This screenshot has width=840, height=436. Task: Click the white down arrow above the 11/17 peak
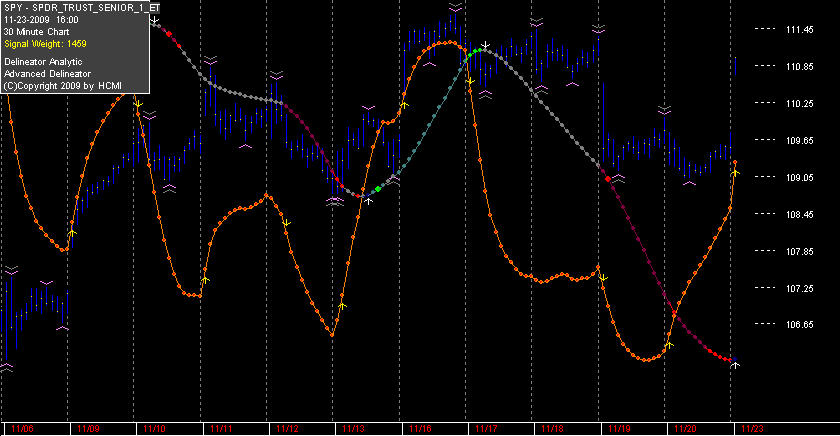(485, 45)
